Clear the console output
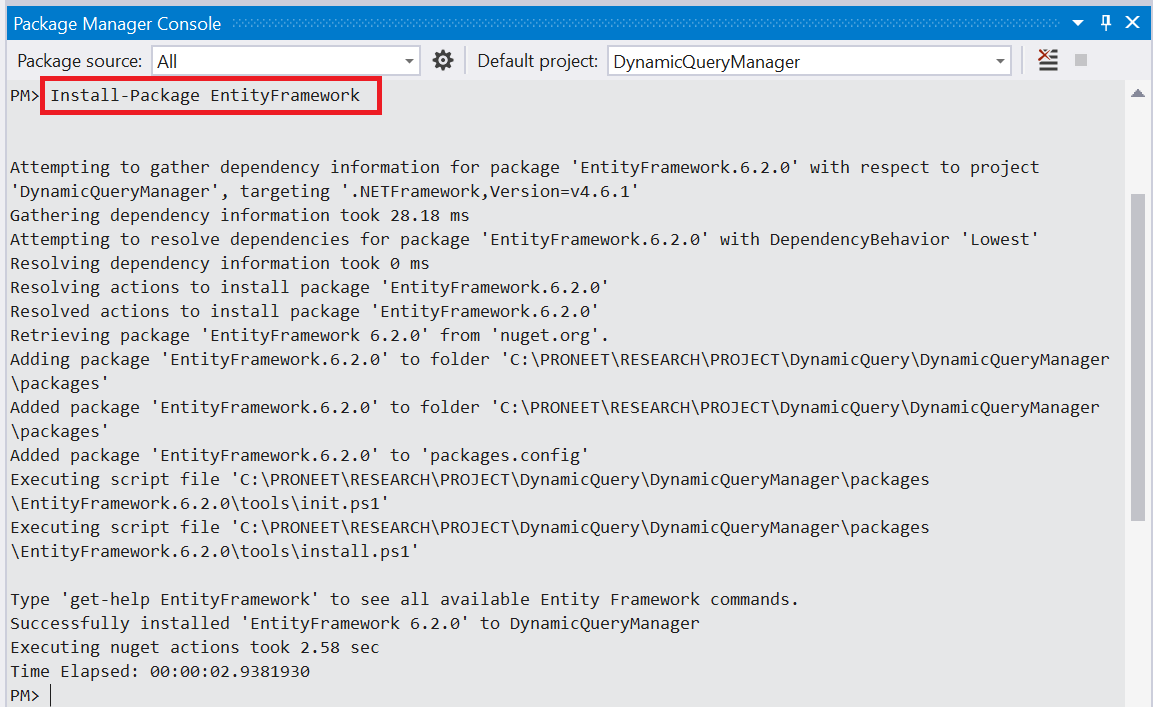Screen dimensions: 1153x707 1048,60
